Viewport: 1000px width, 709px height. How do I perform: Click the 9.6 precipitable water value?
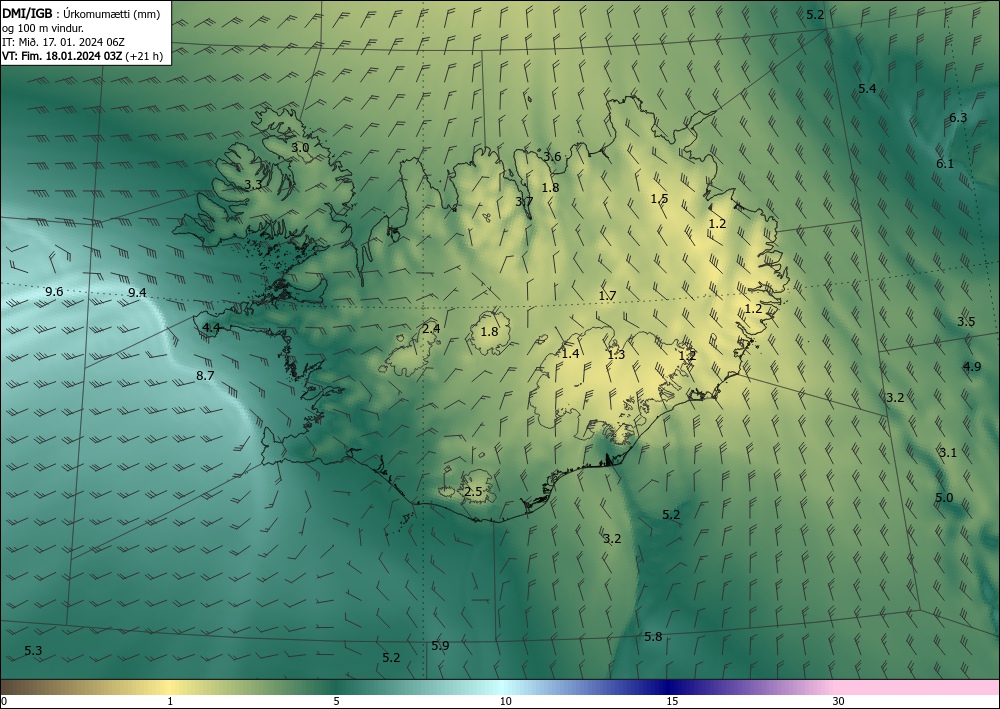click(54, 292)
